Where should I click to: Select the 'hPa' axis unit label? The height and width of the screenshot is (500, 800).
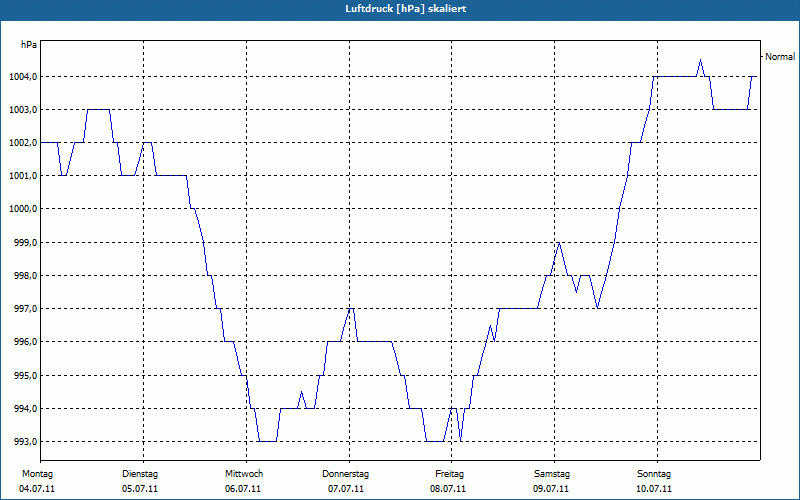pyautogui.click(x=29, y=45)
